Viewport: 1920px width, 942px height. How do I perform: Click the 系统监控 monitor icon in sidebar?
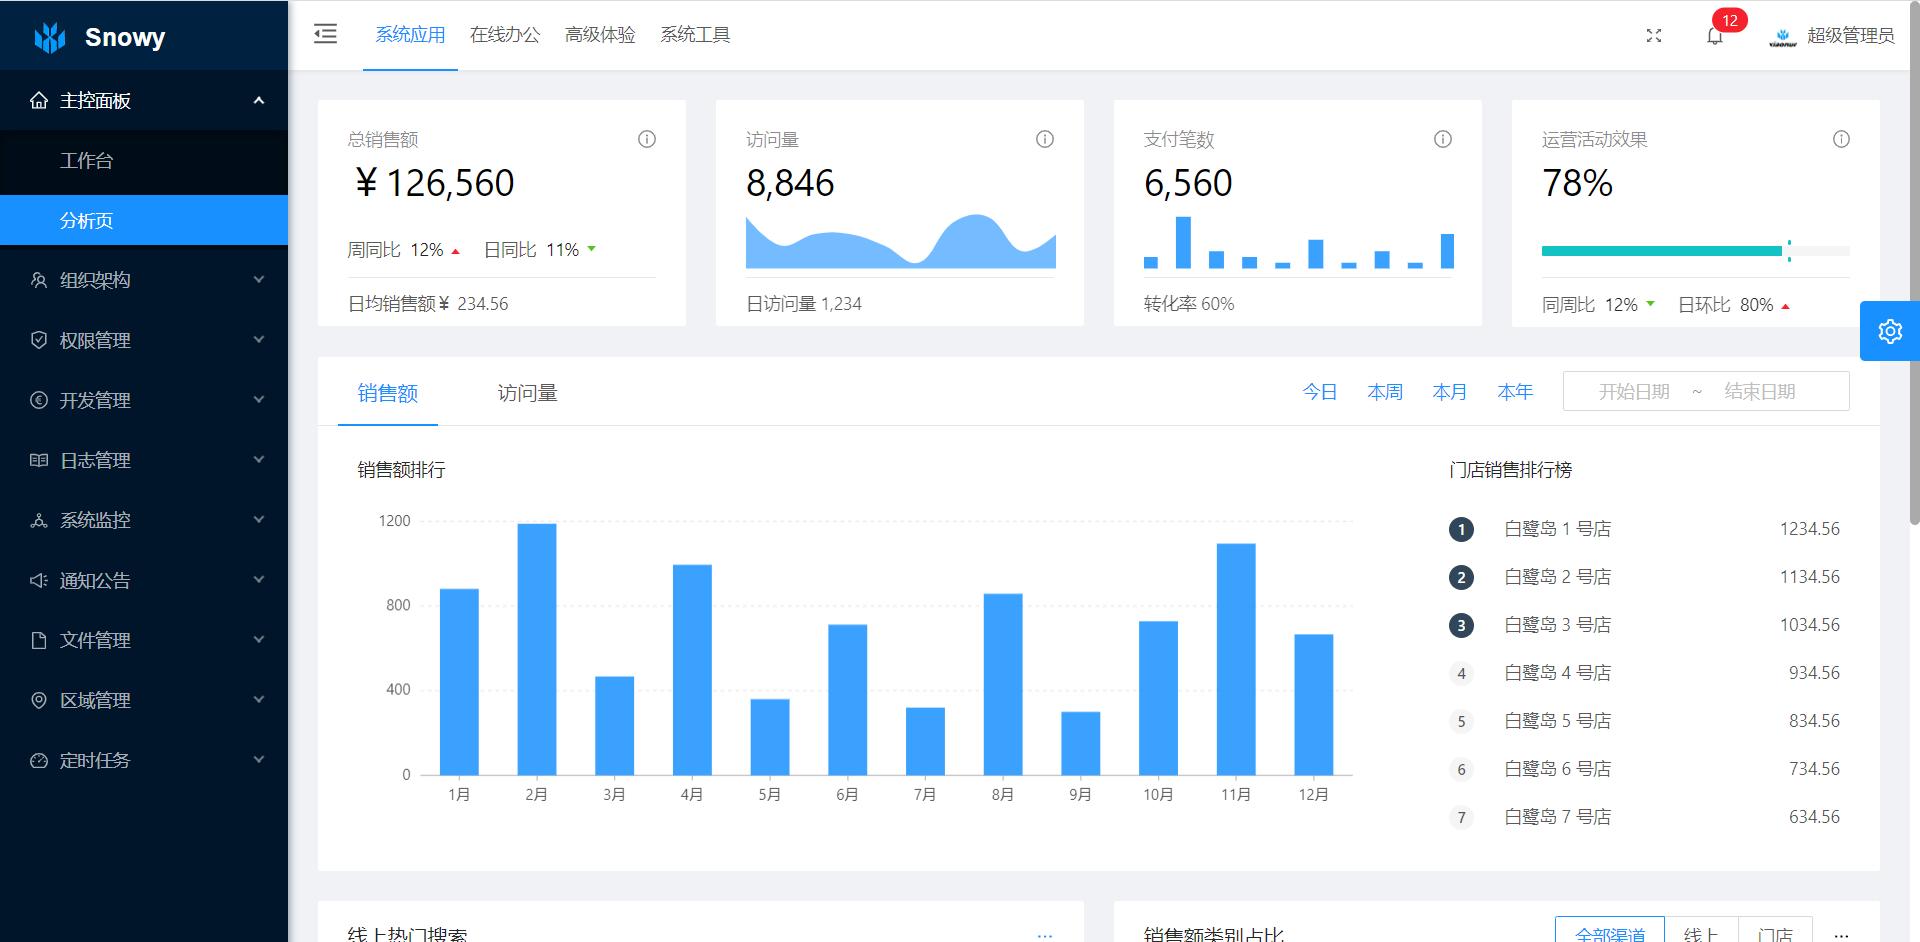(37, 520)
